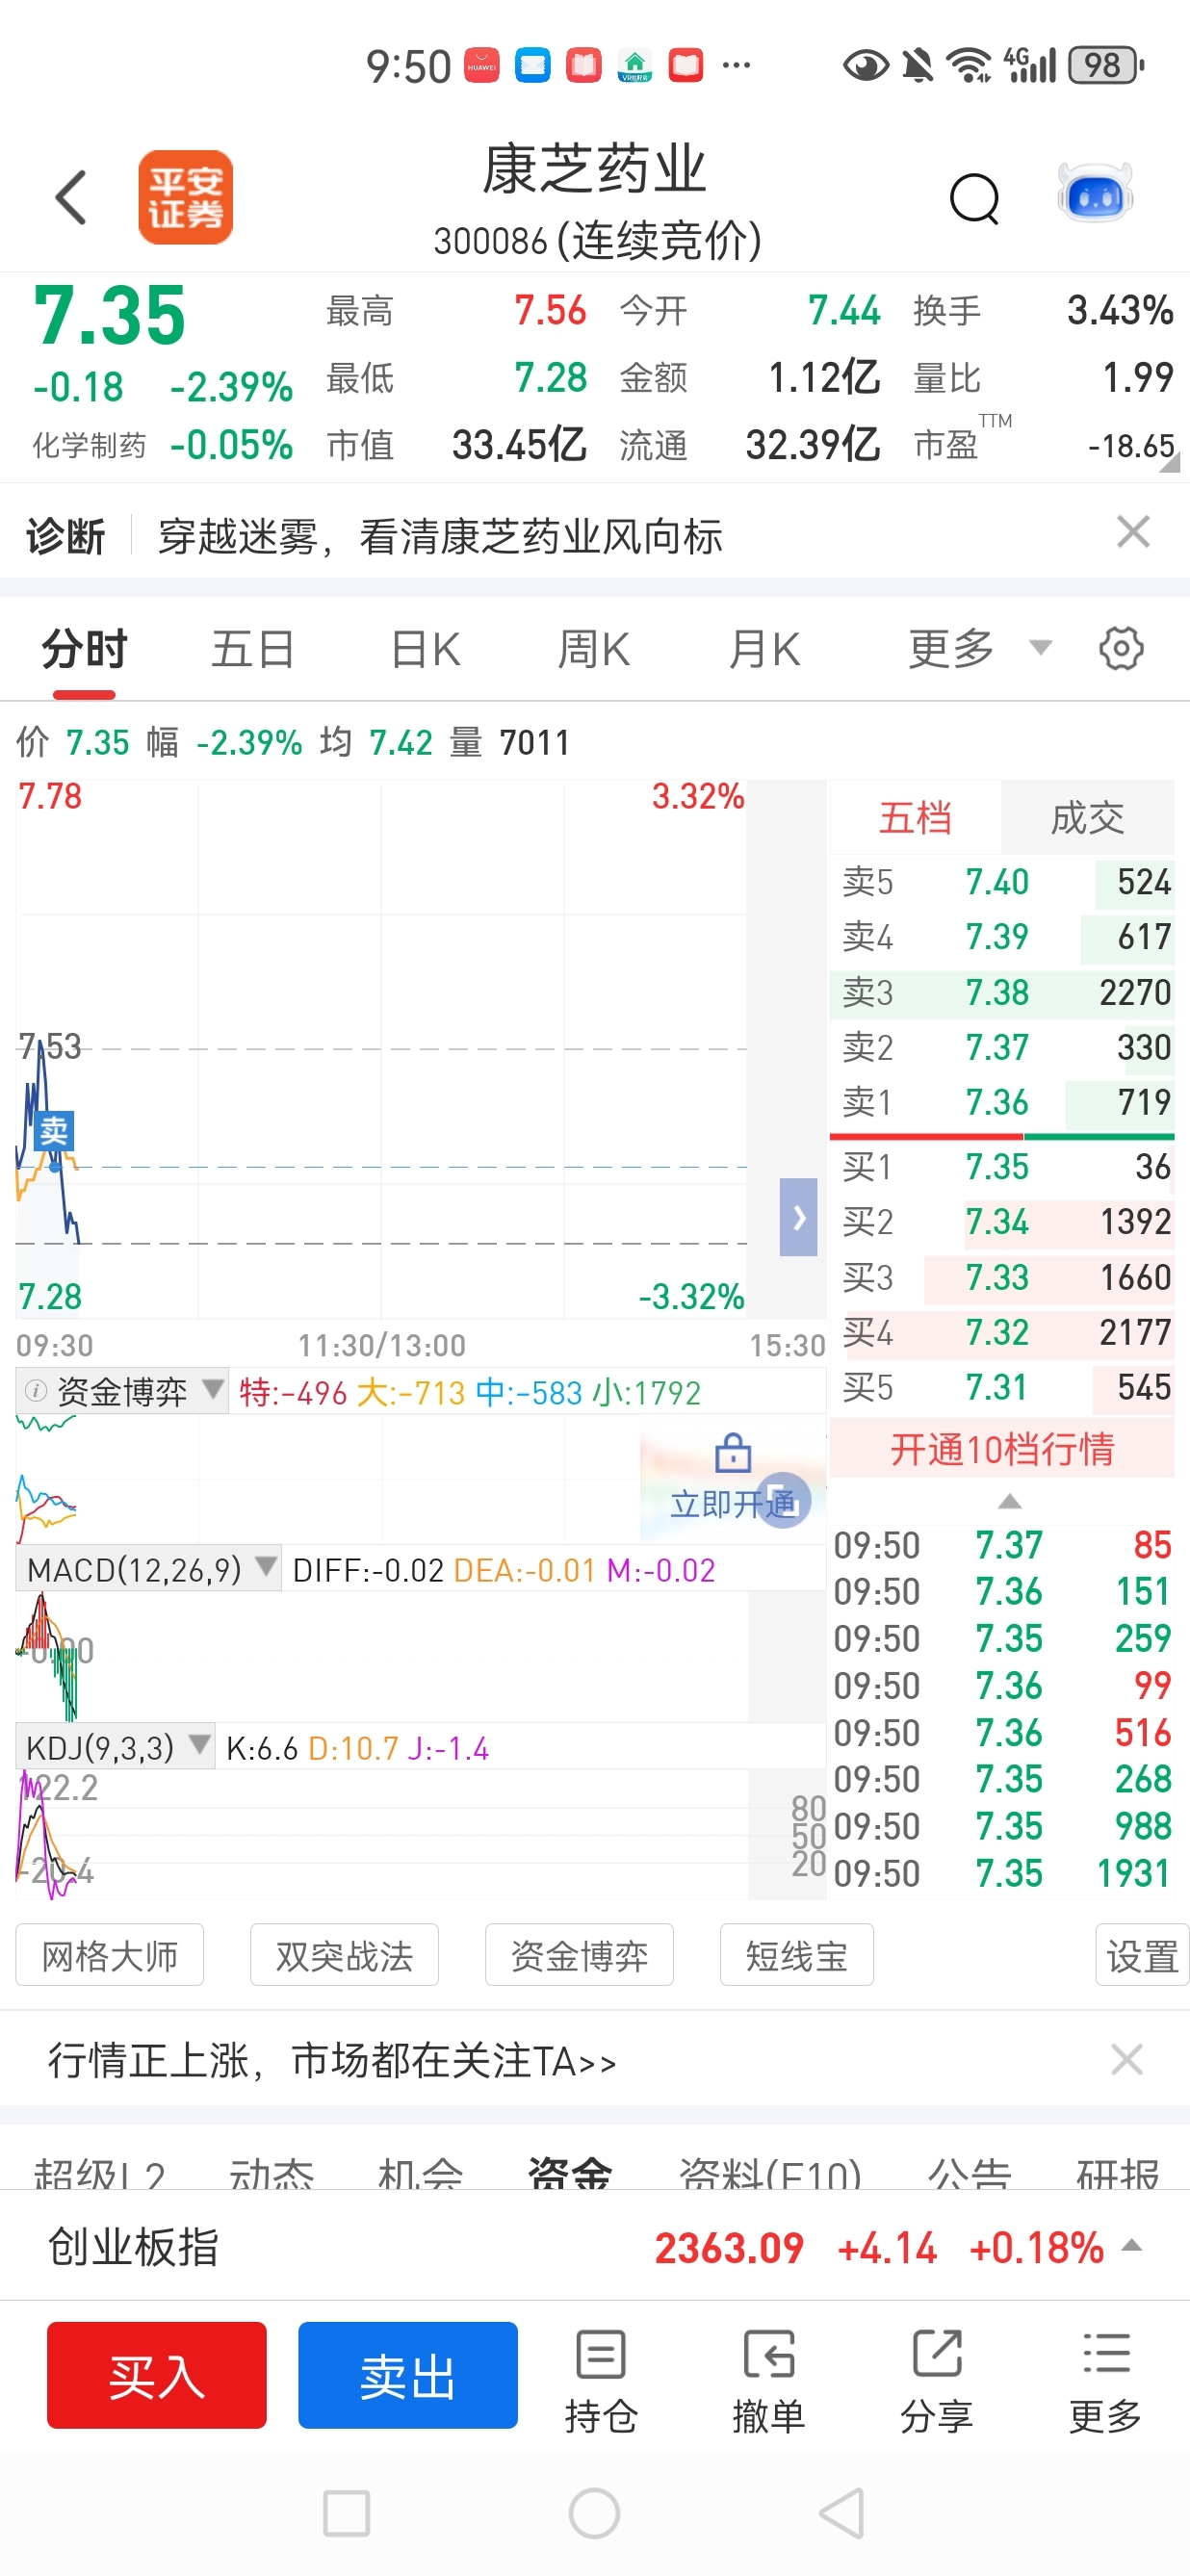Switch to 日K chart tab
The image size is (1190, 2576).
point(425,650)
